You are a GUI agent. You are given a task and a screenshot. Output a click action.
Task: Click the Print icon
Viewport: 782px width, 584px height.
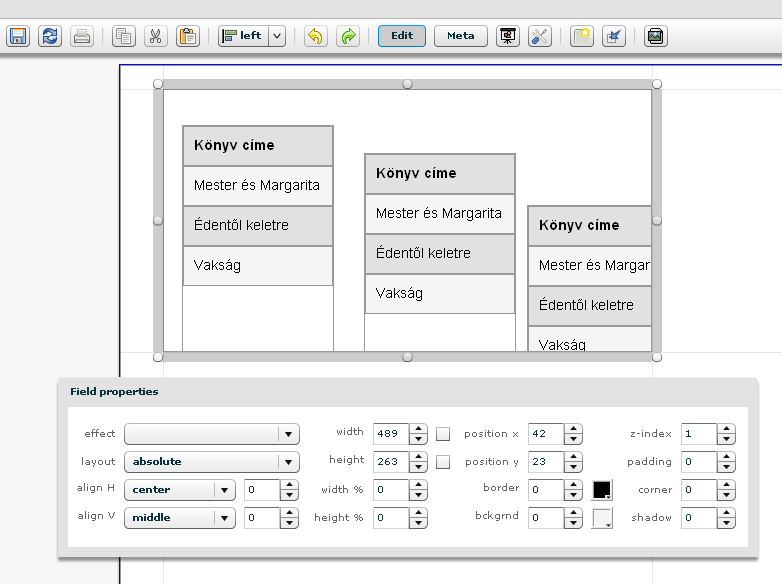[82, 36]
